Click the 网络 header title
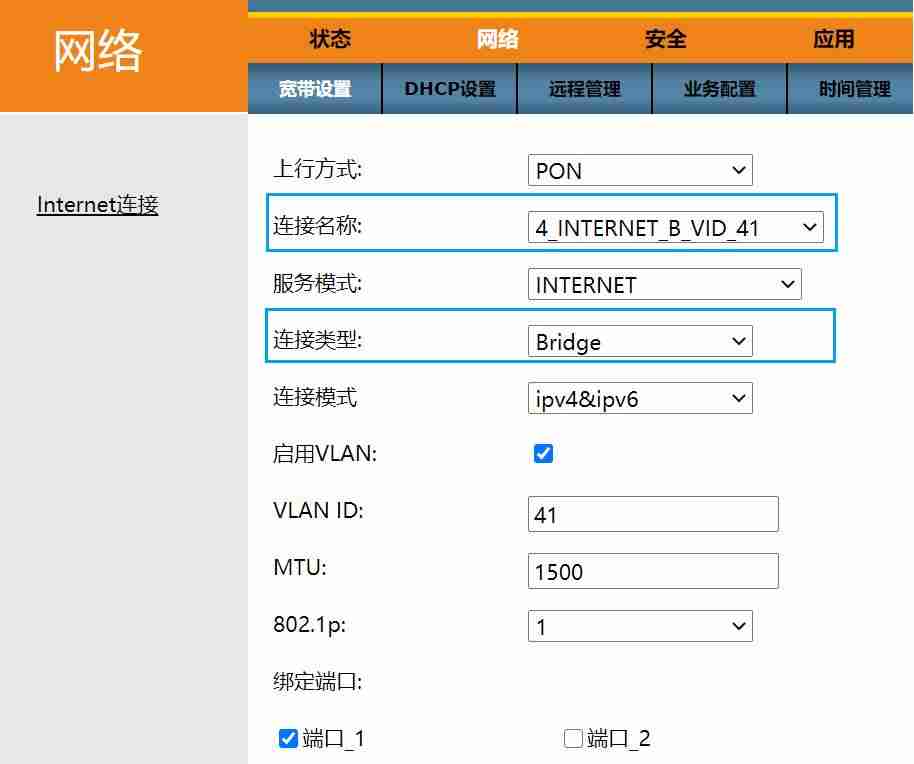The height and width of the screenshot is (764, 914). (98, 52)
